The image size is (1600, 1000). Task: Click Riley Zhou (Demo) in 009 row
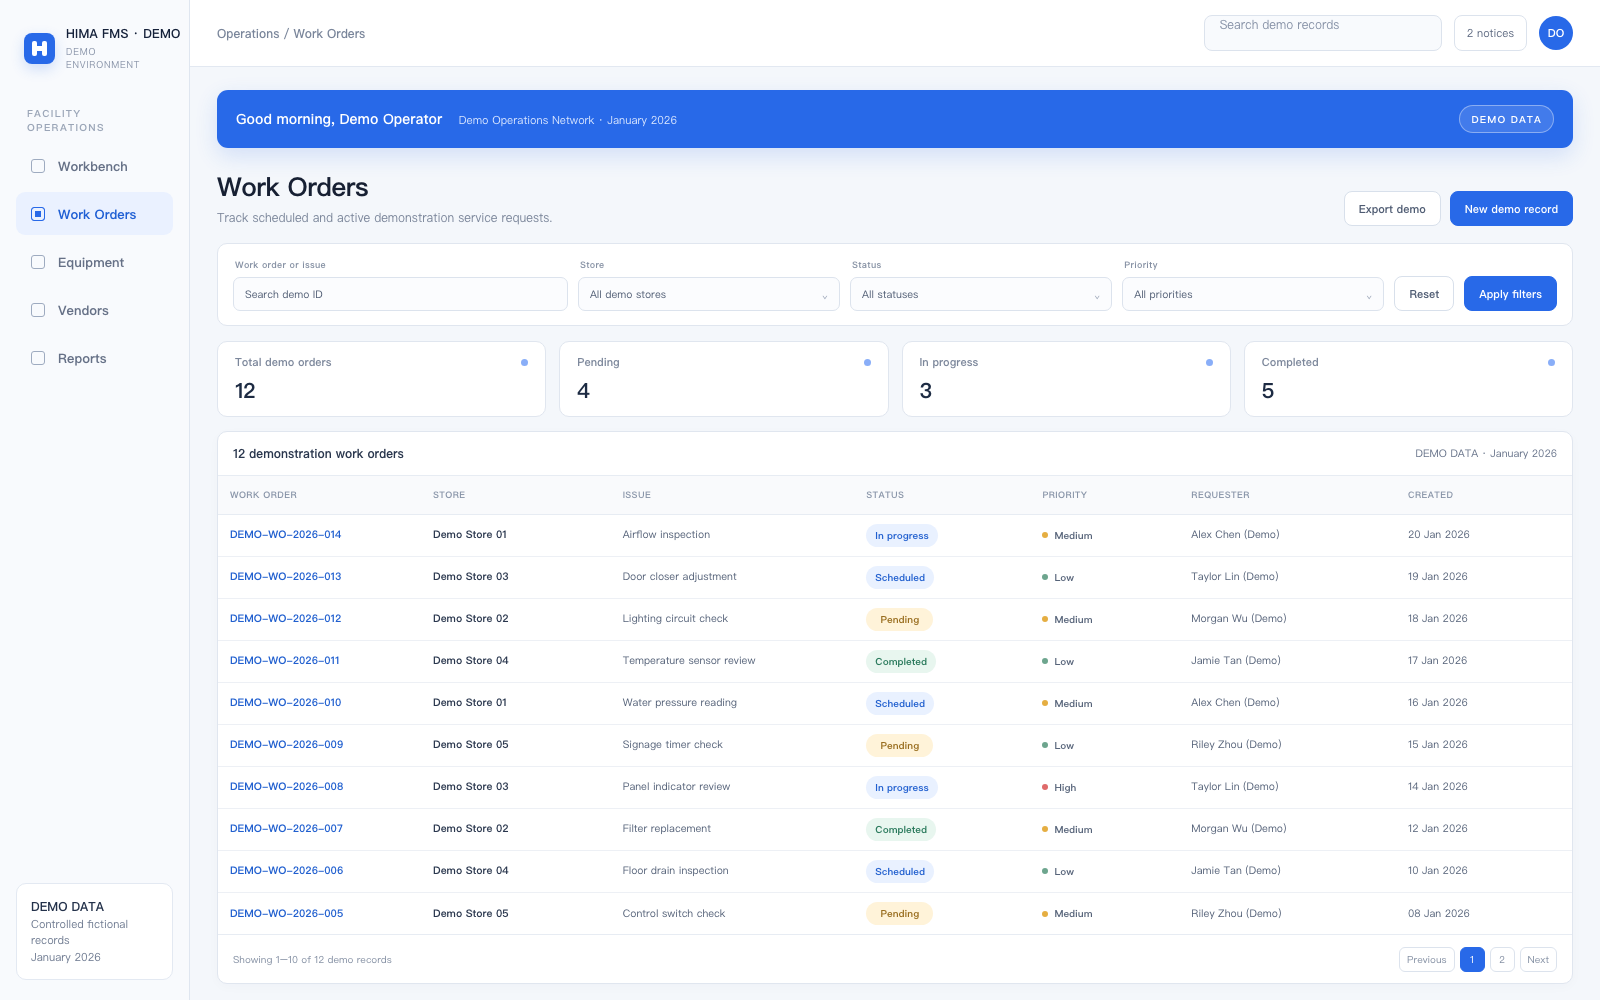tap(1236, 745)
